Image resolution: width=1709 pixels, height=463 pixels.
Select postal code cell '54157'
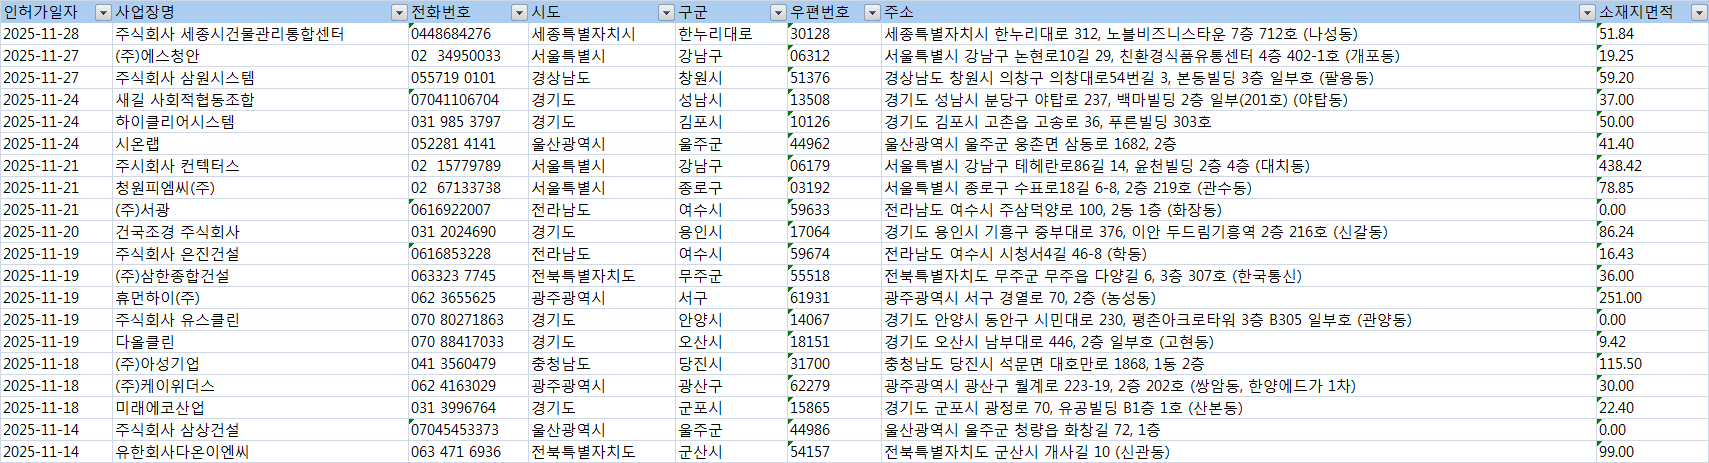tap(835, 452)
